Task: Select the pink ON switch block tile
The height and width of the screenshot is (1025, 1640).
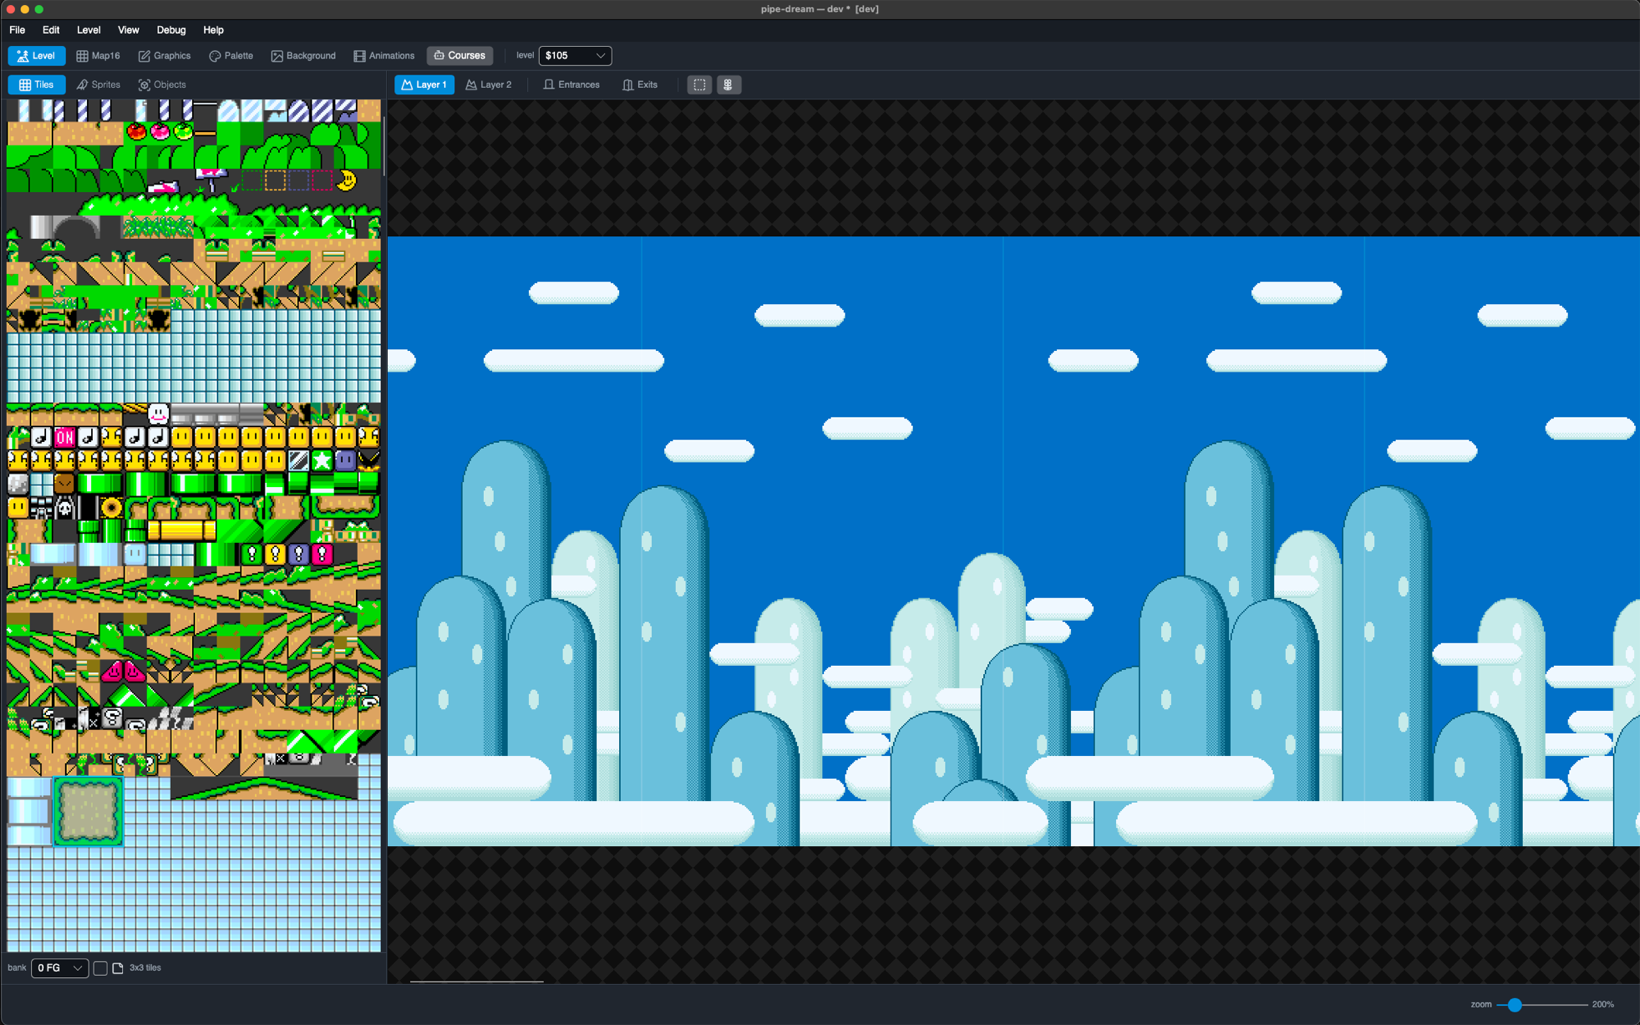Action: point(65,437)
